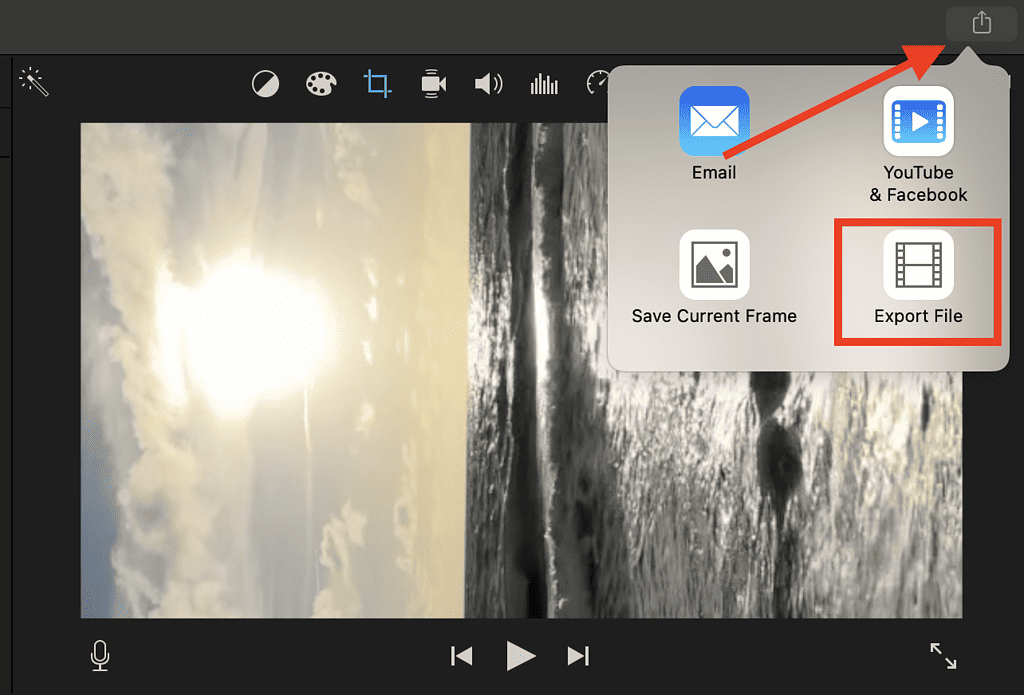The image size is (1024, 695).
Task: Select the crop tool
Action: tap(377, 84)
